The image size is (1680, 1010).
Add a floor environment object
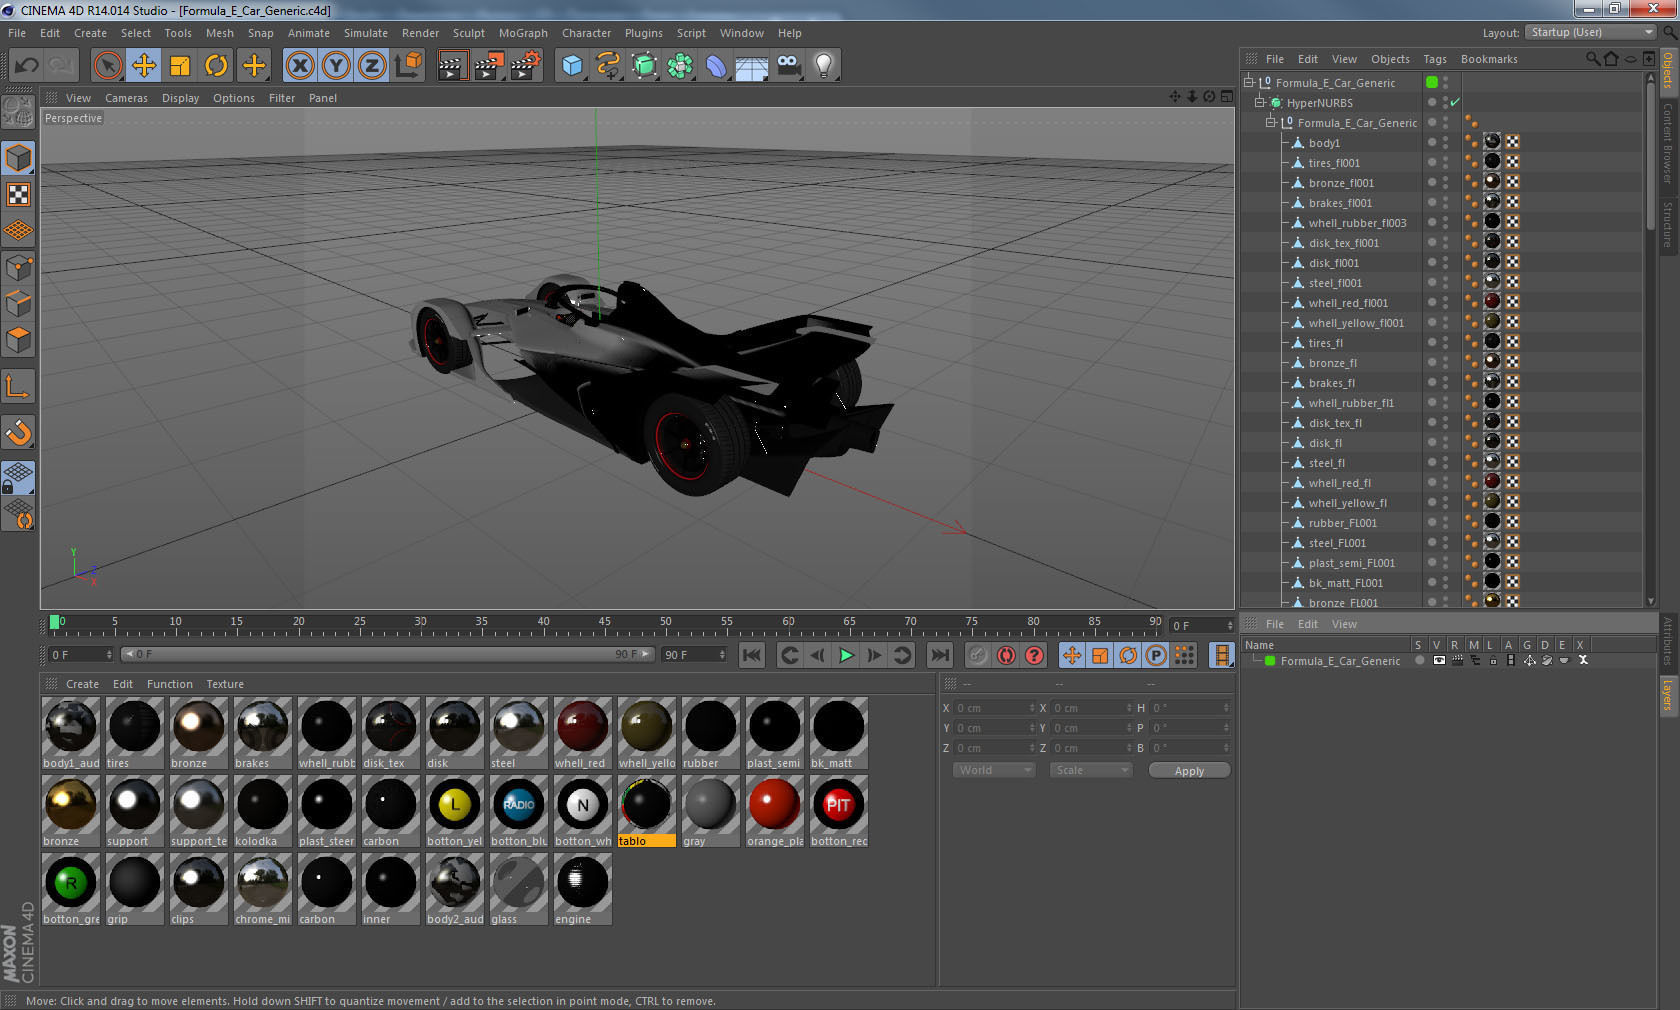point(752,66)
